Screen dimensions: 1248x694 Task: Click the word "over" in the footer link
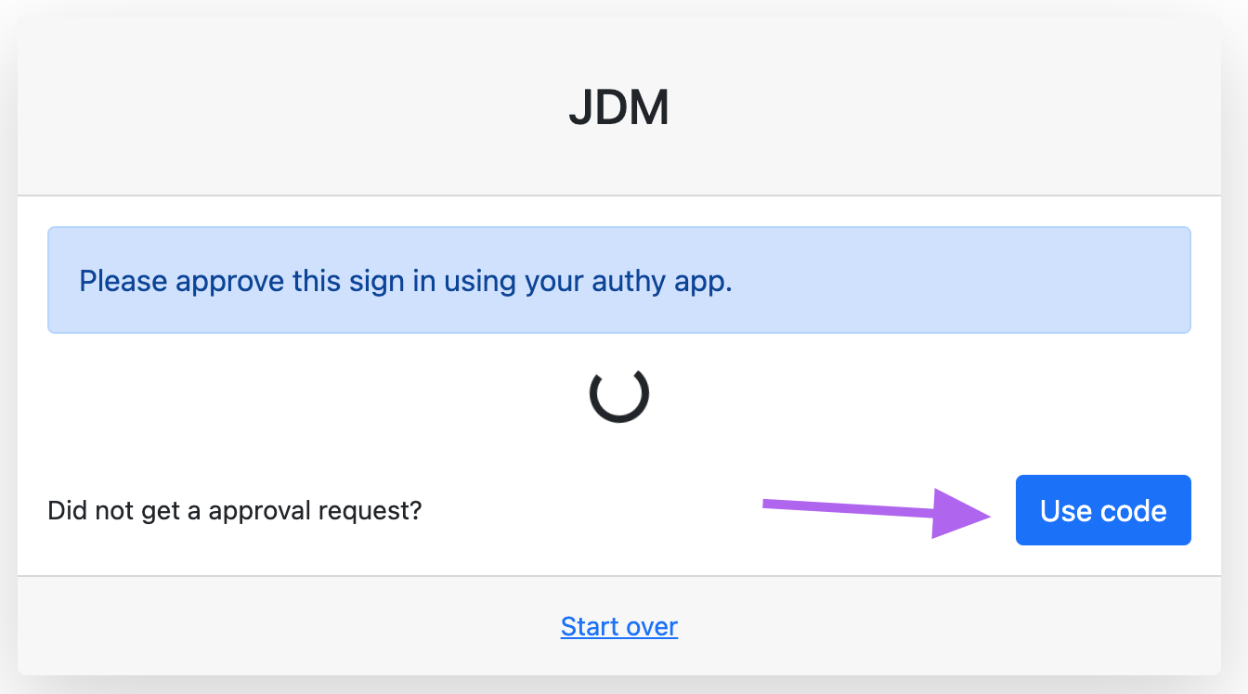(x=652, y=628)
